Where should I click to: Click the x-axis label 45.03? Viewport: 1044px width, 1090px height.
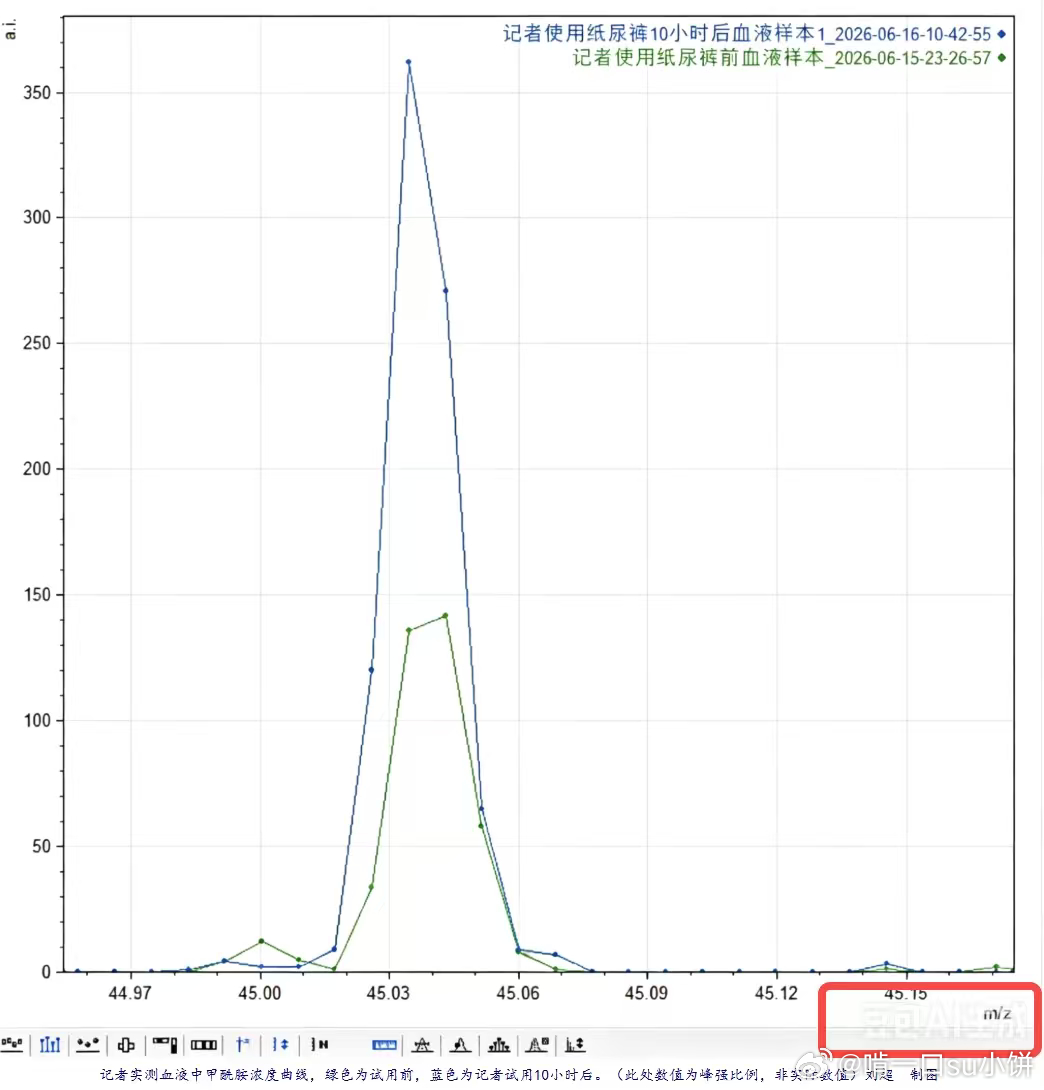[388, 993]
